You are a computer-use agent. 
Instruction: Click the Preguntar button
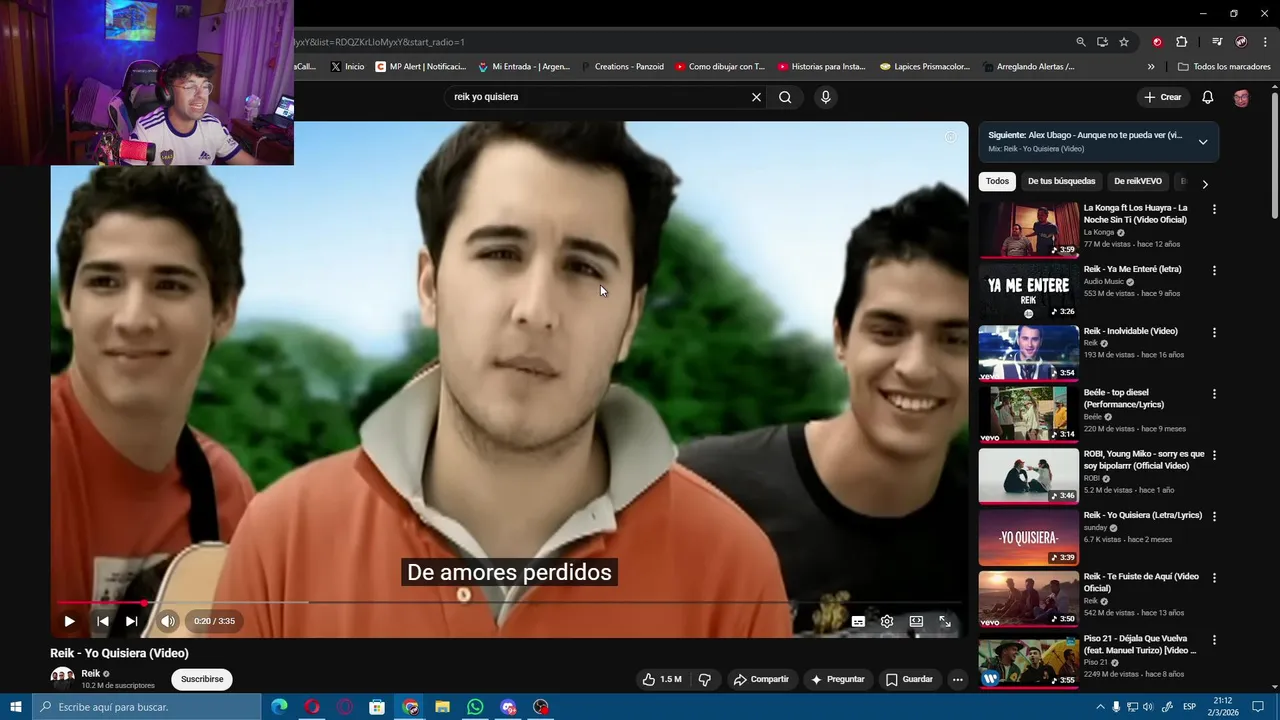[x=838, y=679]
